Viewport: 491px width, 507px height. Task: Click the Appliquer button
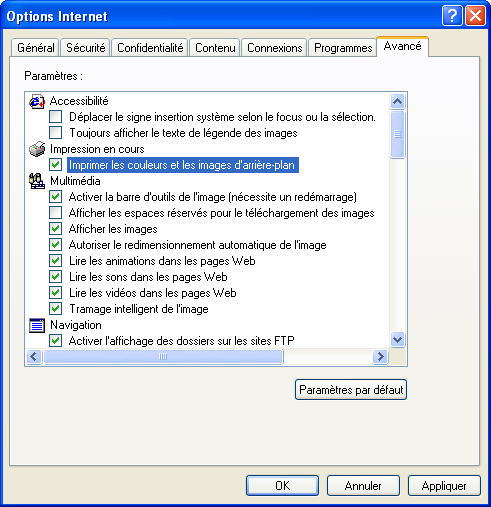click(444, 486)
